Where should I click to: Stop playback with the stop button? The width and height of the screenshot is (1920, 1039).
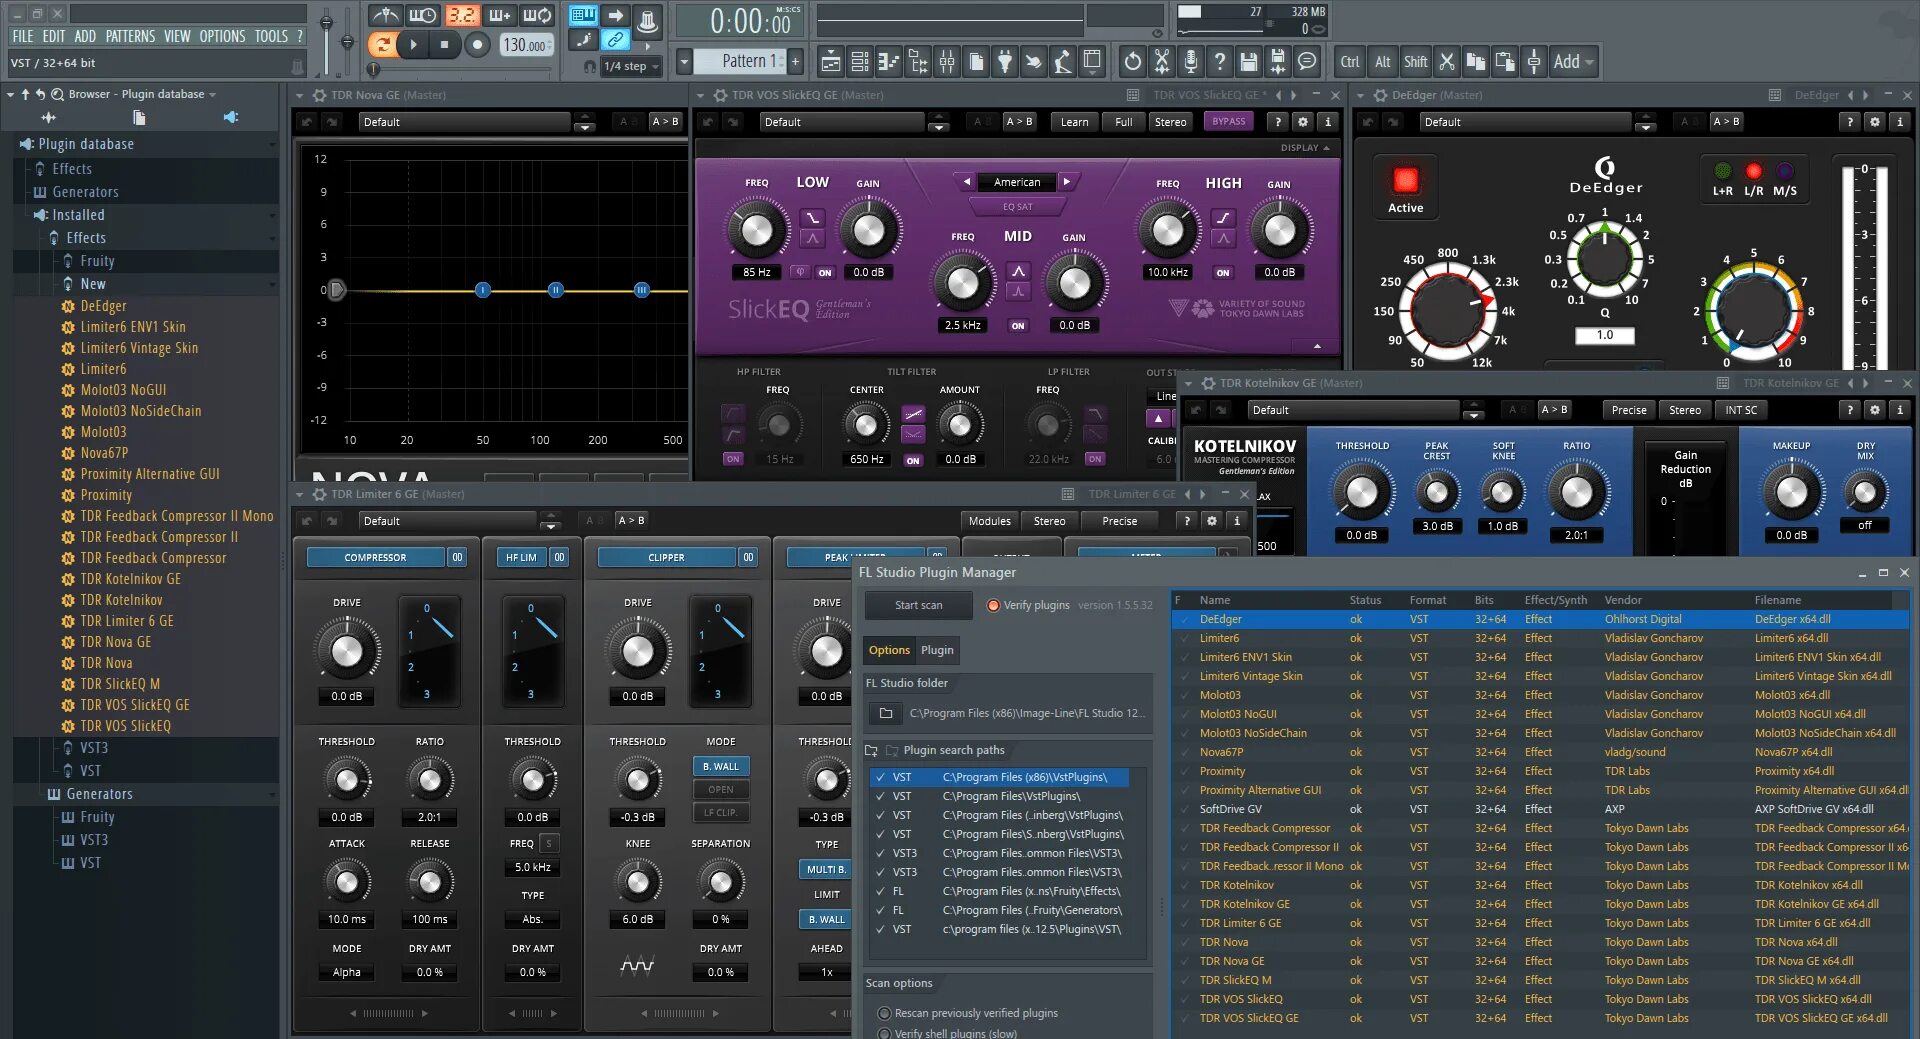coord(445,44)
